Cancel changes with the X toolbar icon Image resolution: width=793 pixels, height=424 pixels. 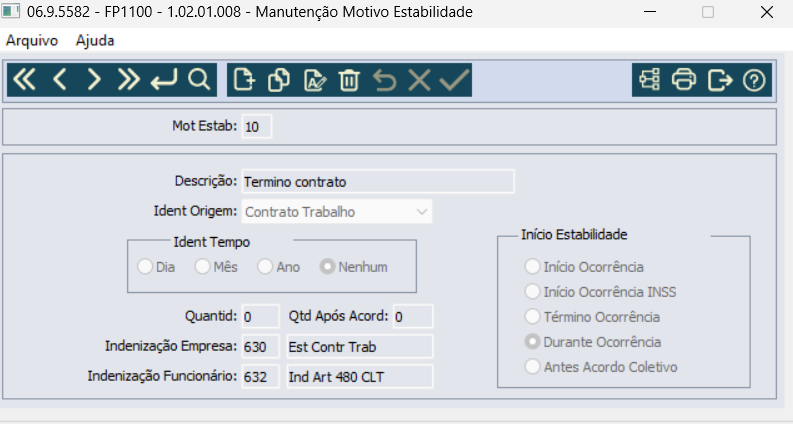click(x=419, y=80)
